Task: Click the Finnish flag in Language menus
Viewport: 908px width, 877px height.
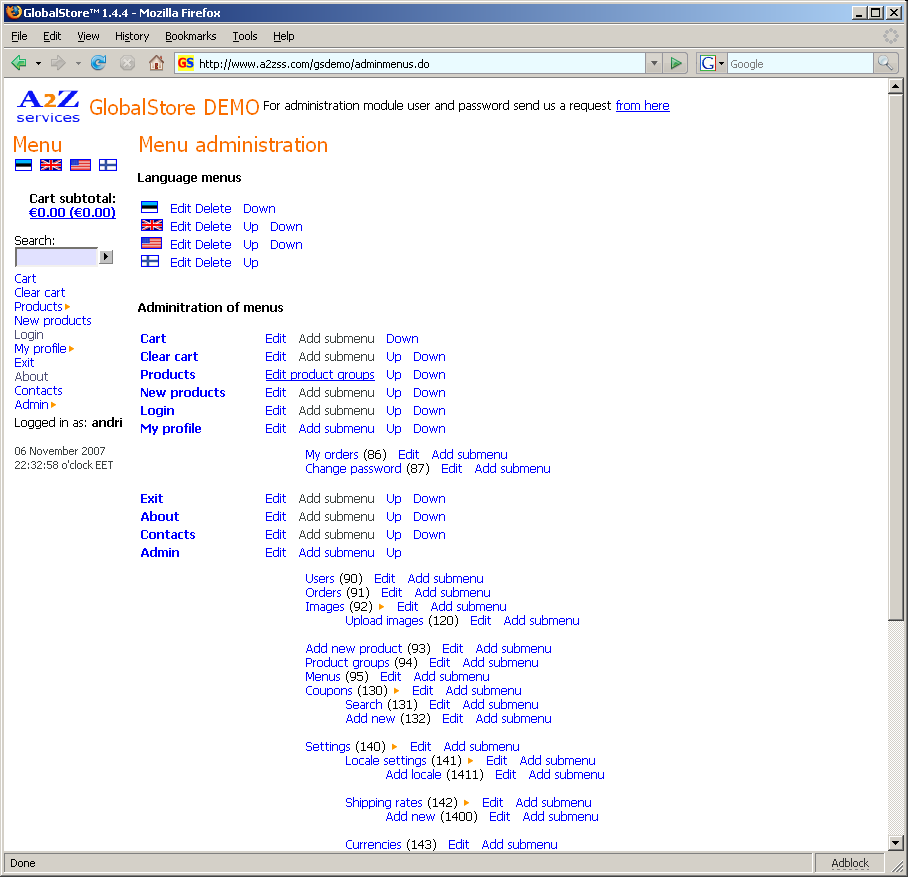Action: point(149,261)
